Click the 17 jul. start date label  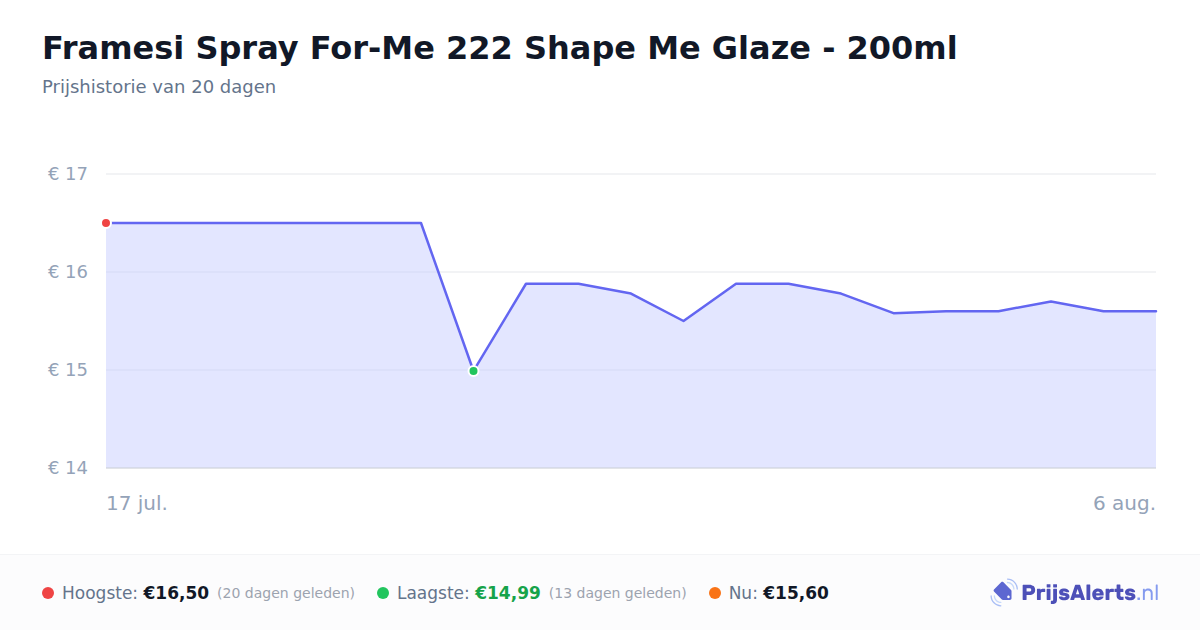point(137,503)
